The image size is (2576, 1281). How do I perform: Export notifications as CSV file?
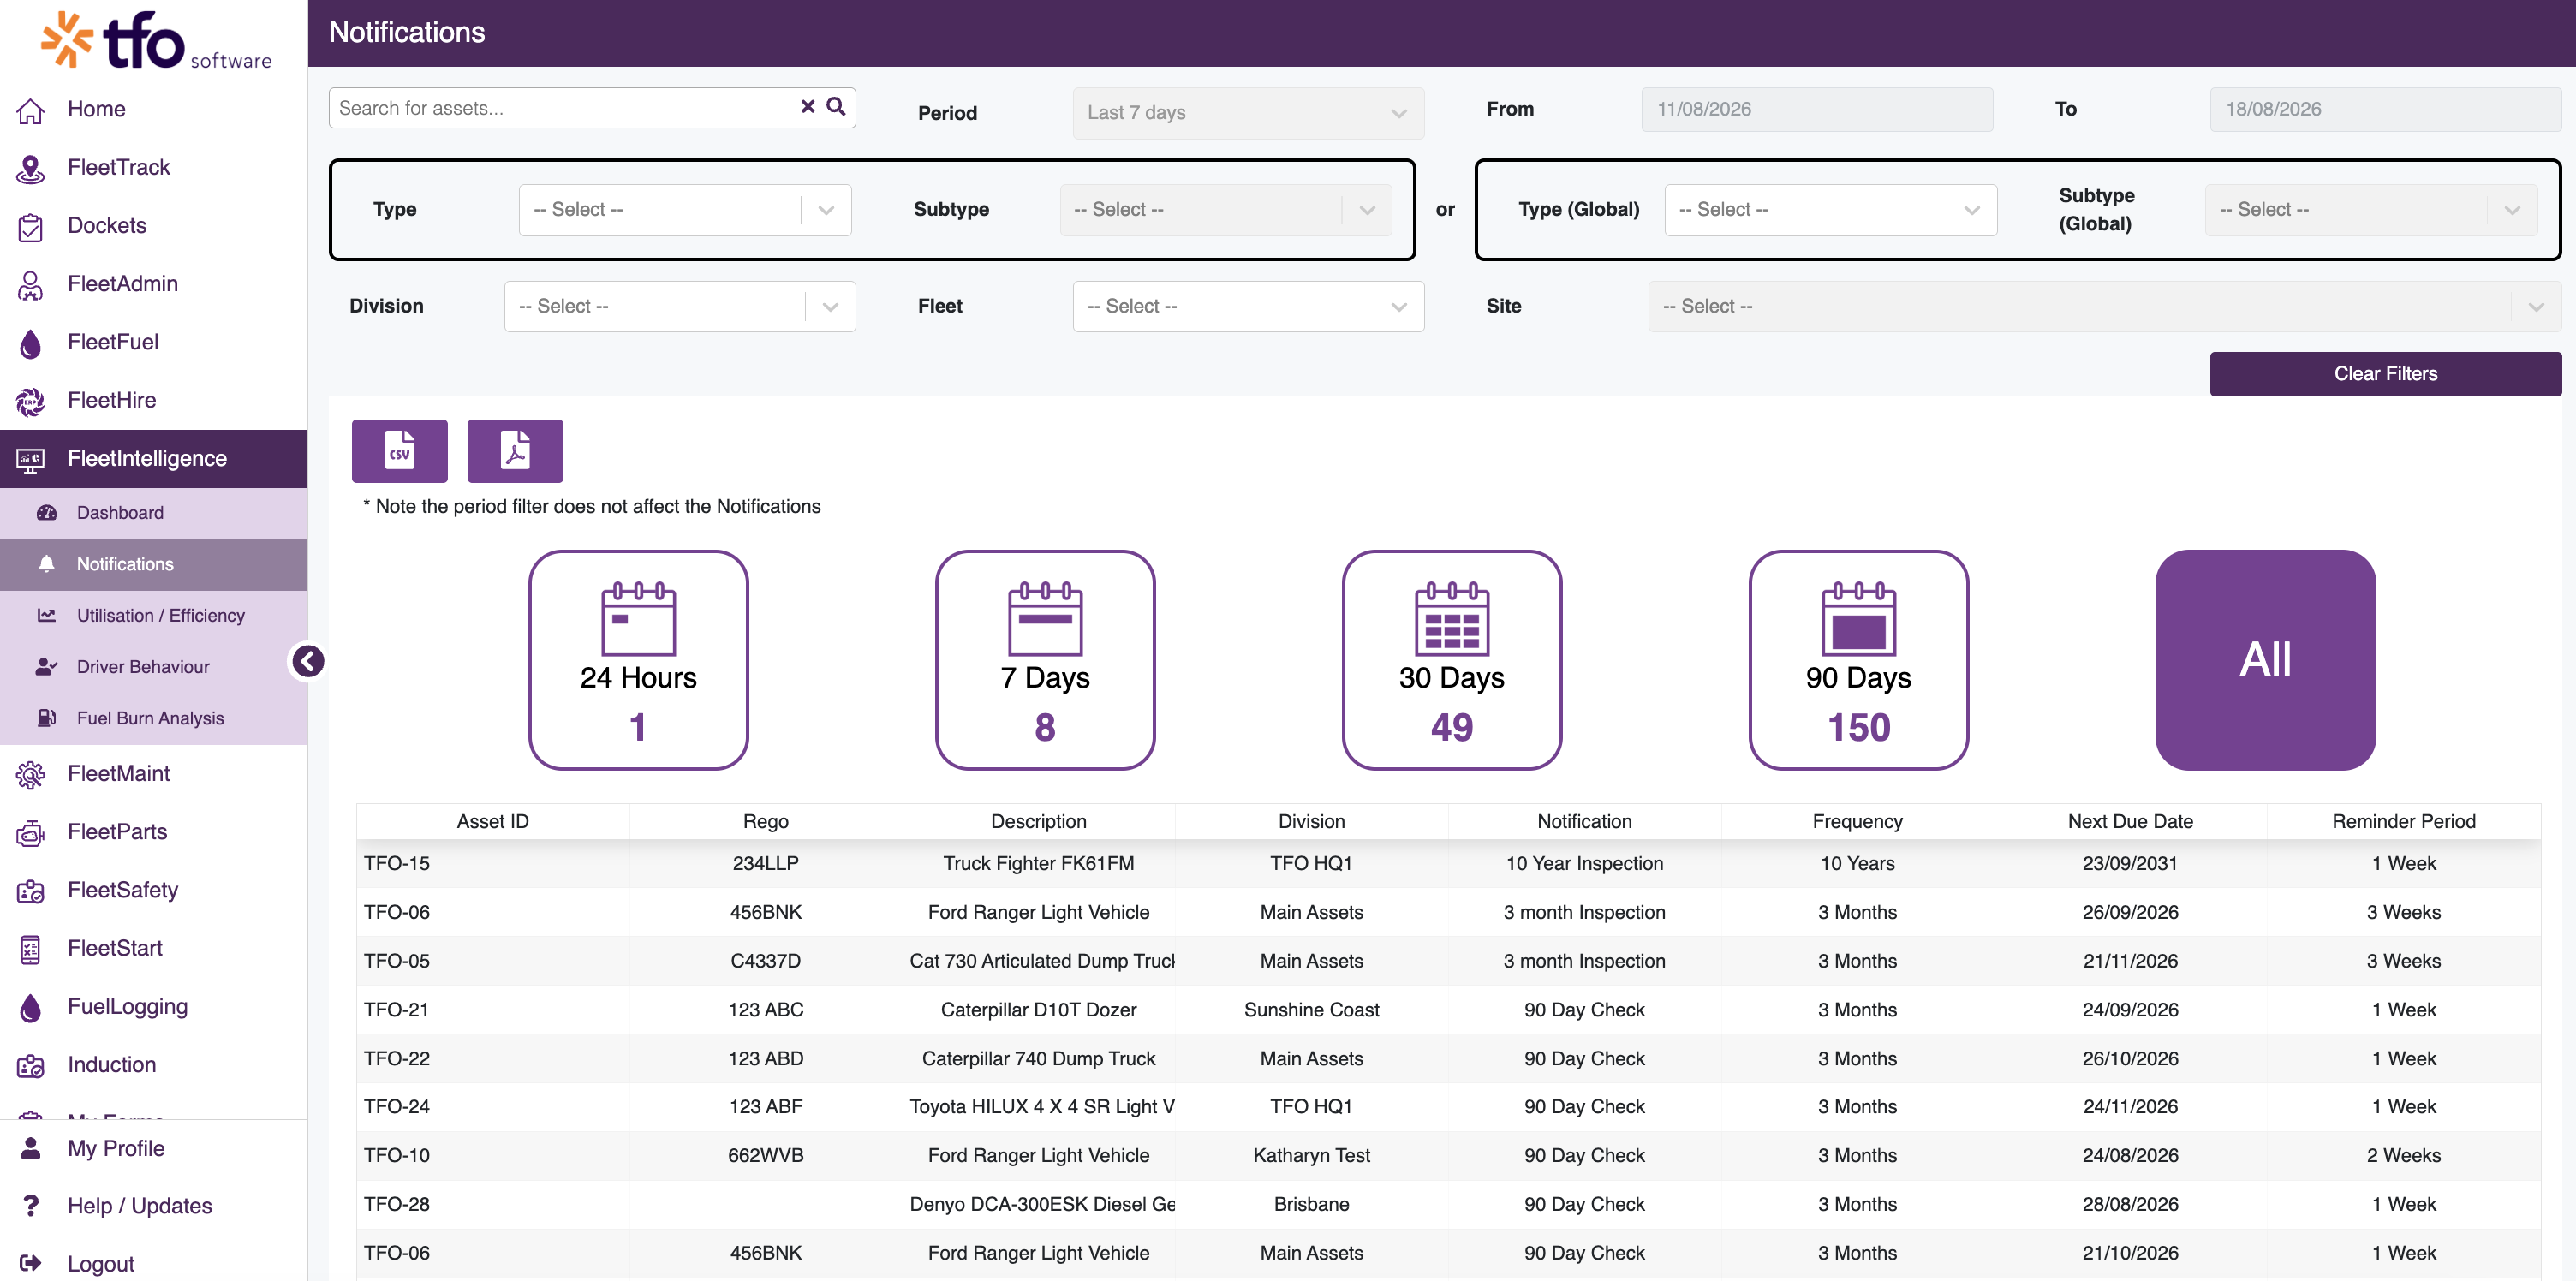coord(399,451)
